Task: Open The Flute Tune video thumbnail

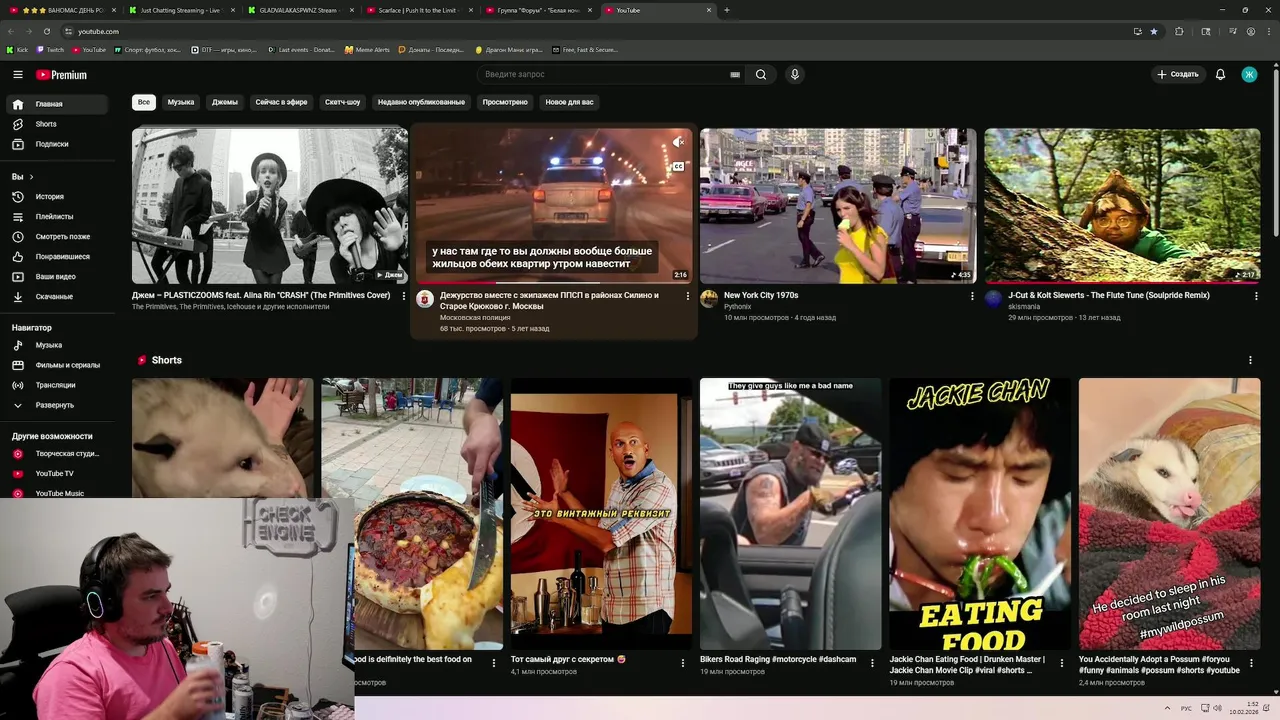Action: click(1122, 205)
